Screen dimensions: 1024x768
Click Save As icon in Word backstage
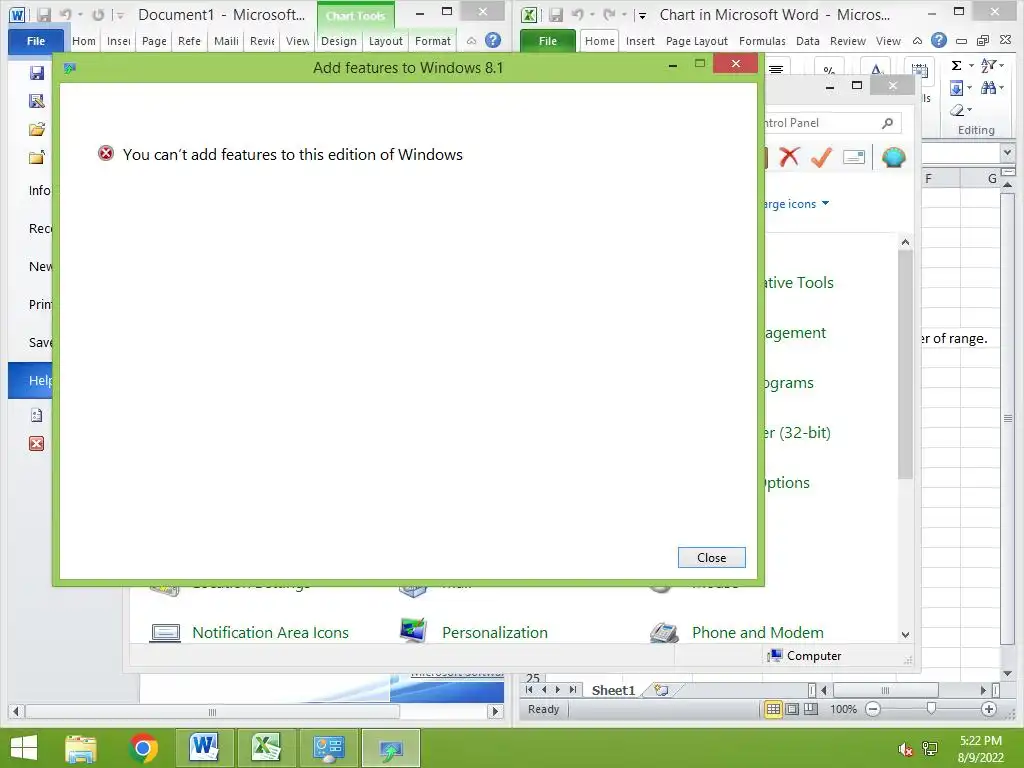pyautogui.click(x=37, y=101)
